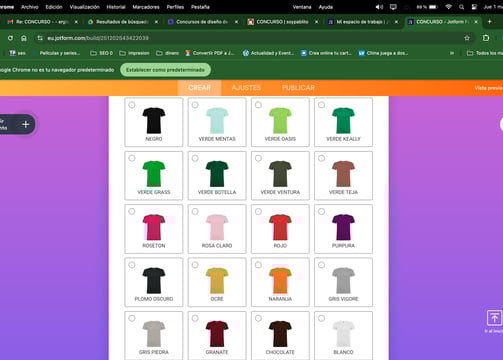Reload the page with the refresh icon
This screenshot has width=503, height=360.
click(10, 38)
